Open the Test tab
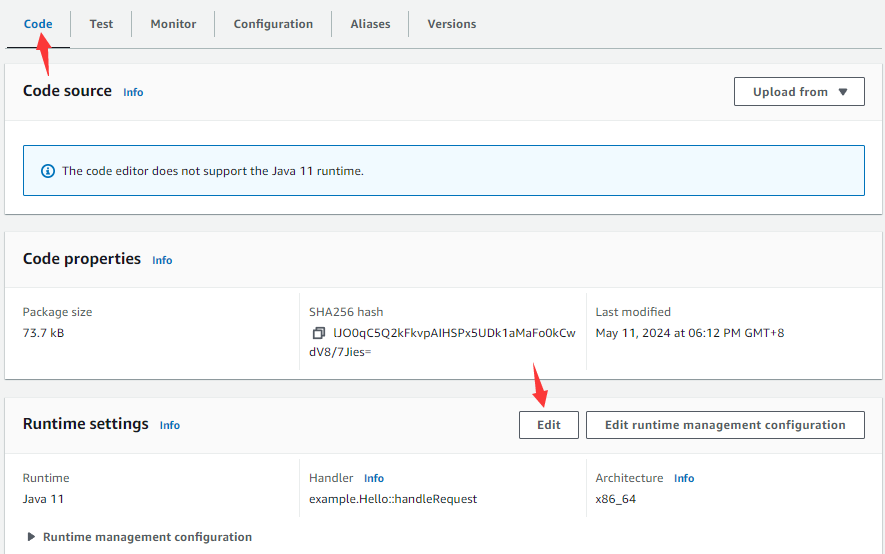The height and width of the screenshot is (554, 885). click(x=101, y=24)
